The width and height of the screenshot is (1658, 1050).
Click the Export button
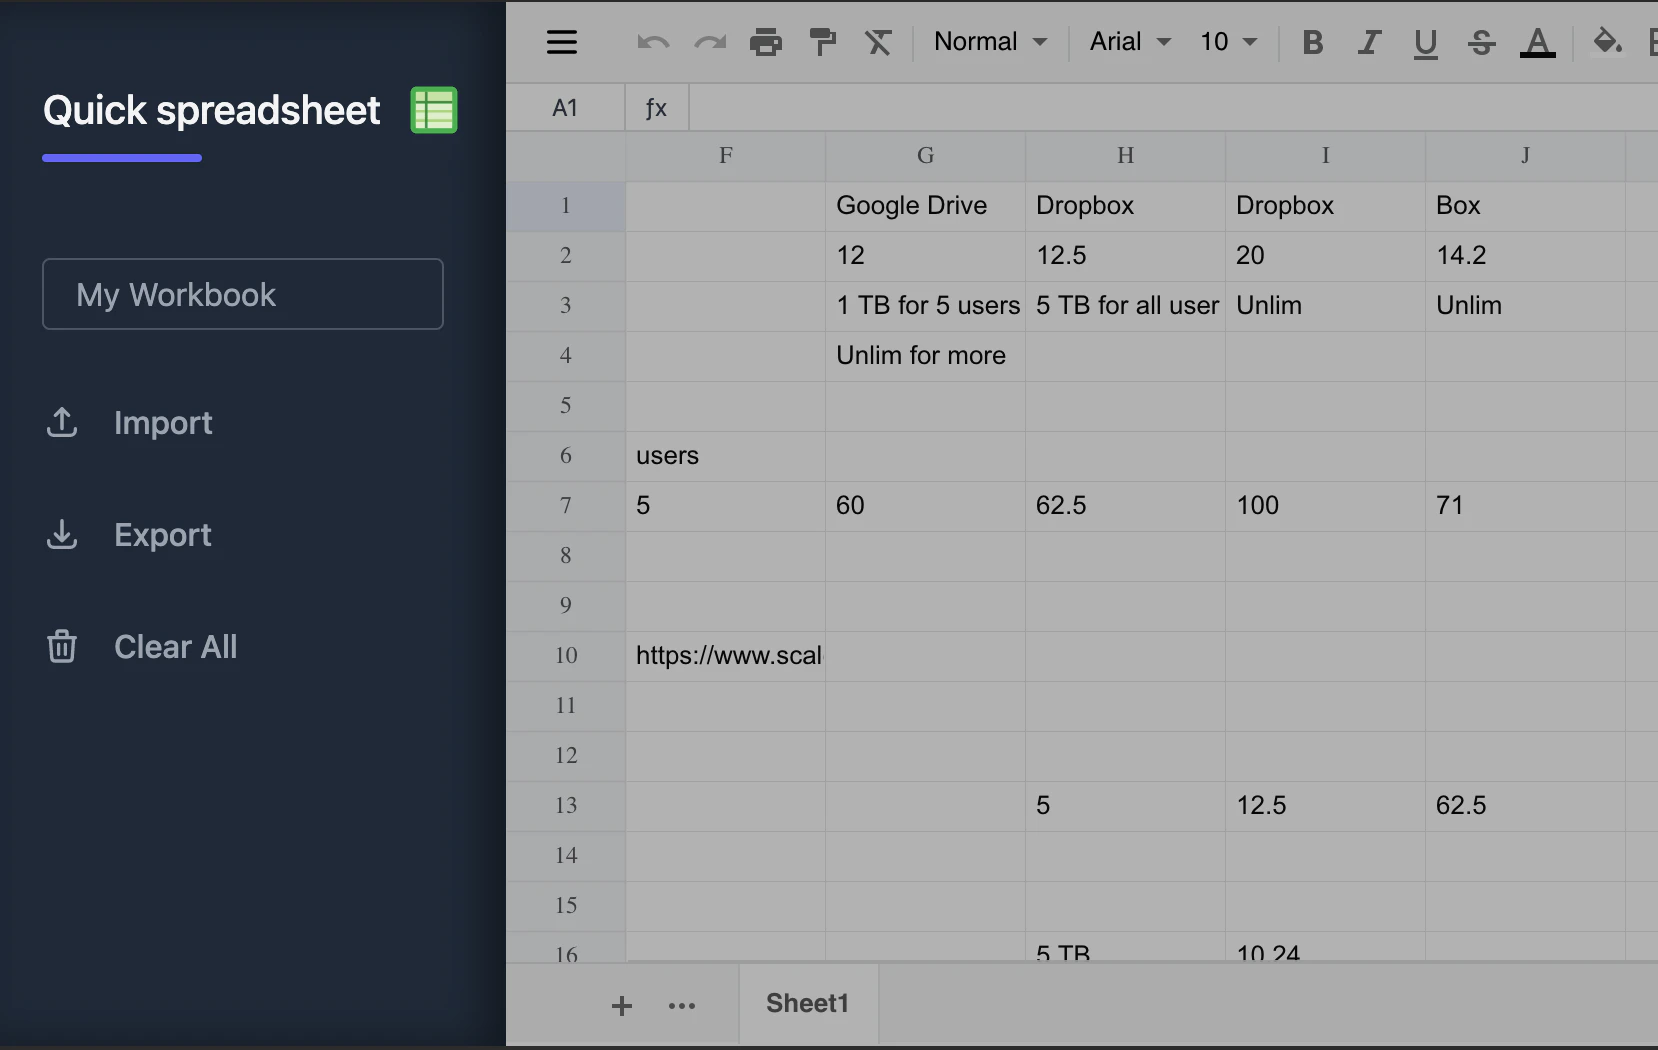162,535
